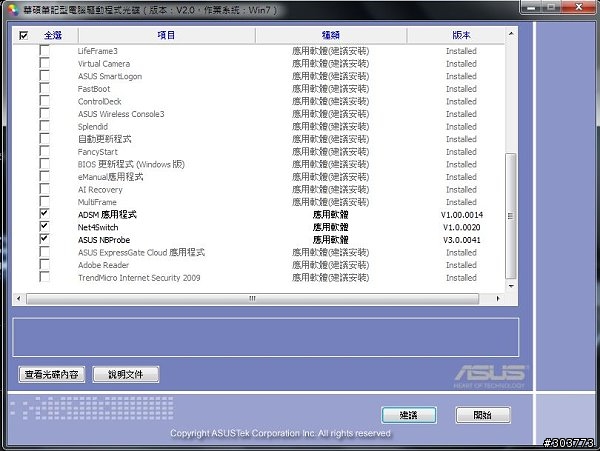Click the list scroll-up arrow
Viewport: 600px width, 451px height.
tap(511, 34)
